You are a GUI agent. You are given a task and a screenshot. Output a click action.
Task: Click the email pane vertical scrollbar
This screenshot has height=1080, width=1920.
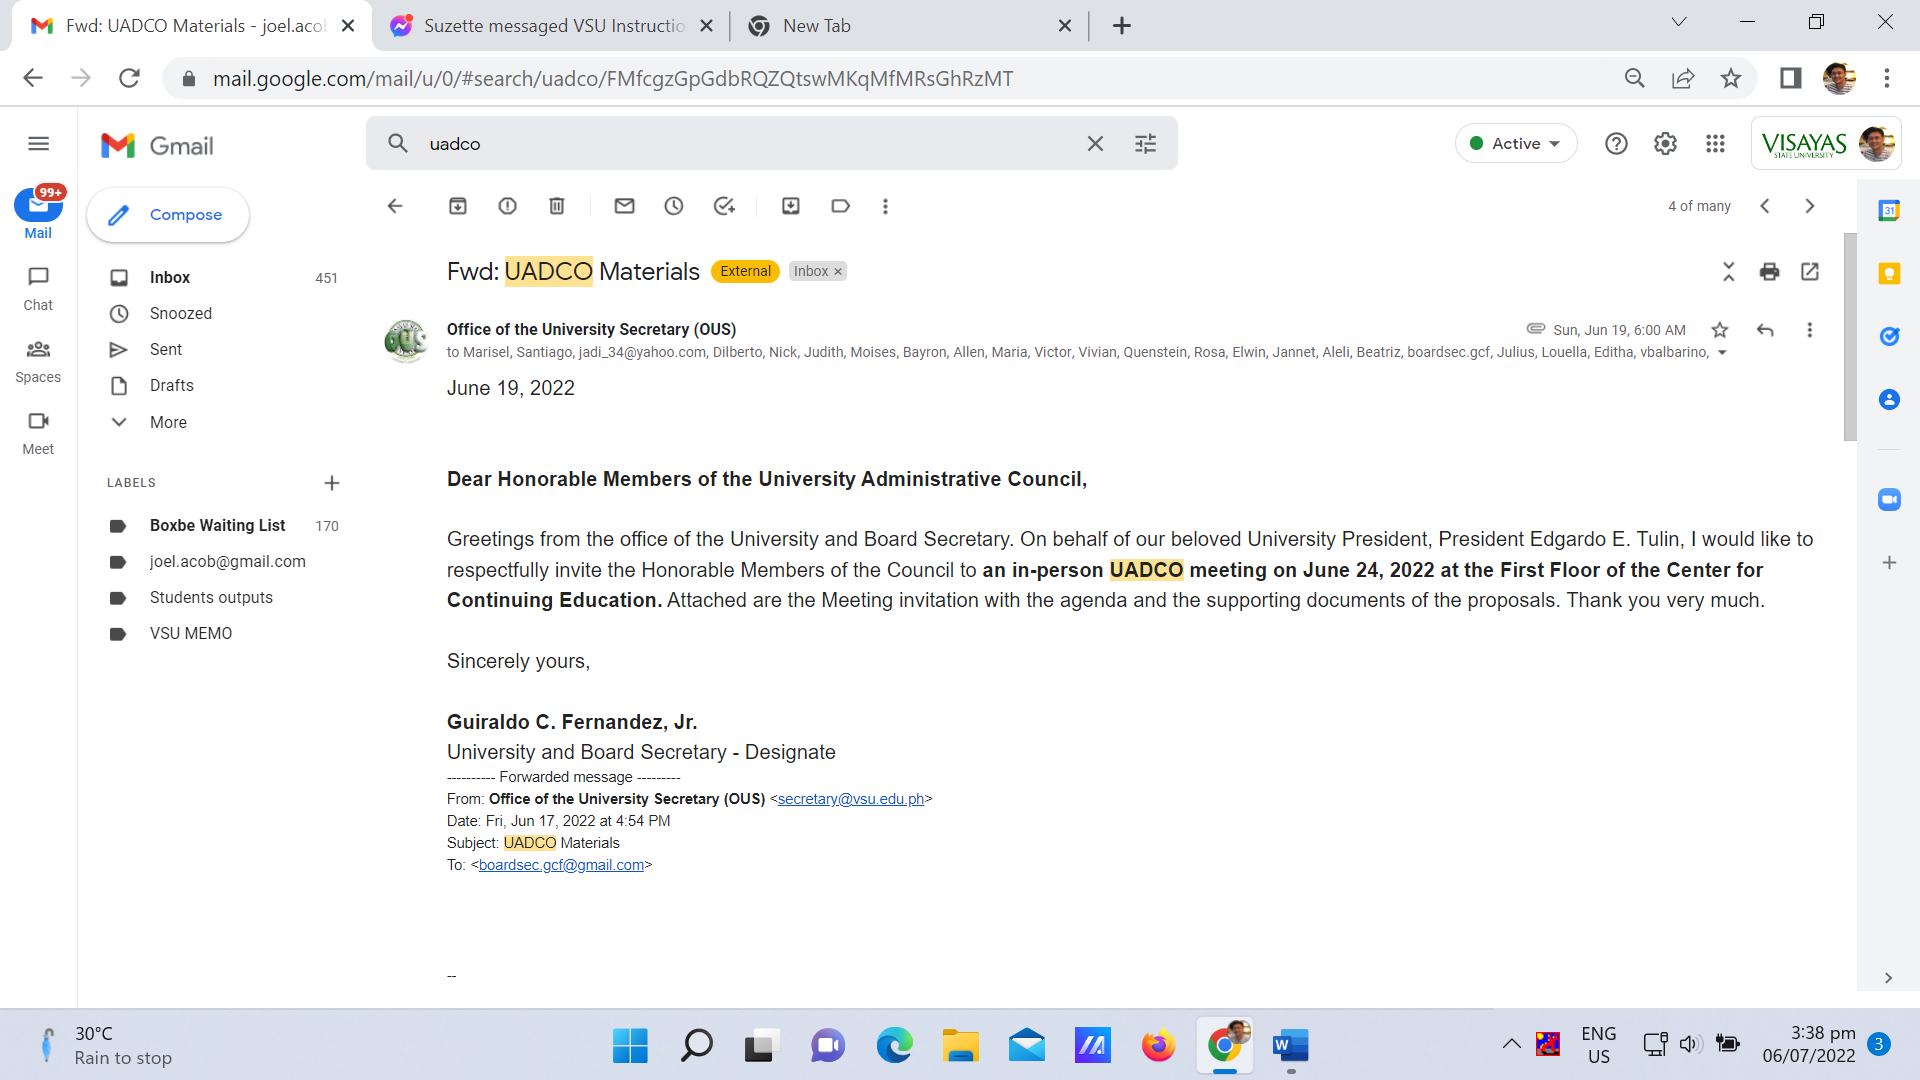tap(1850, 336)
